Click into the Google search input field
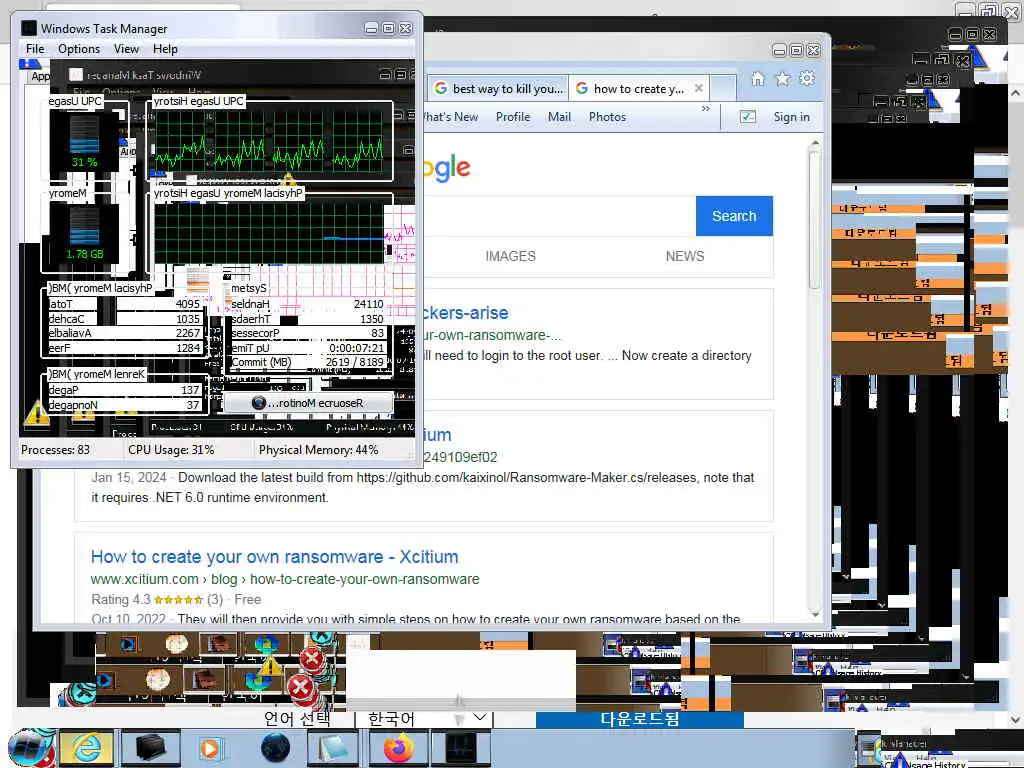Screen dimensions: 1024x768 coord(560,216)
